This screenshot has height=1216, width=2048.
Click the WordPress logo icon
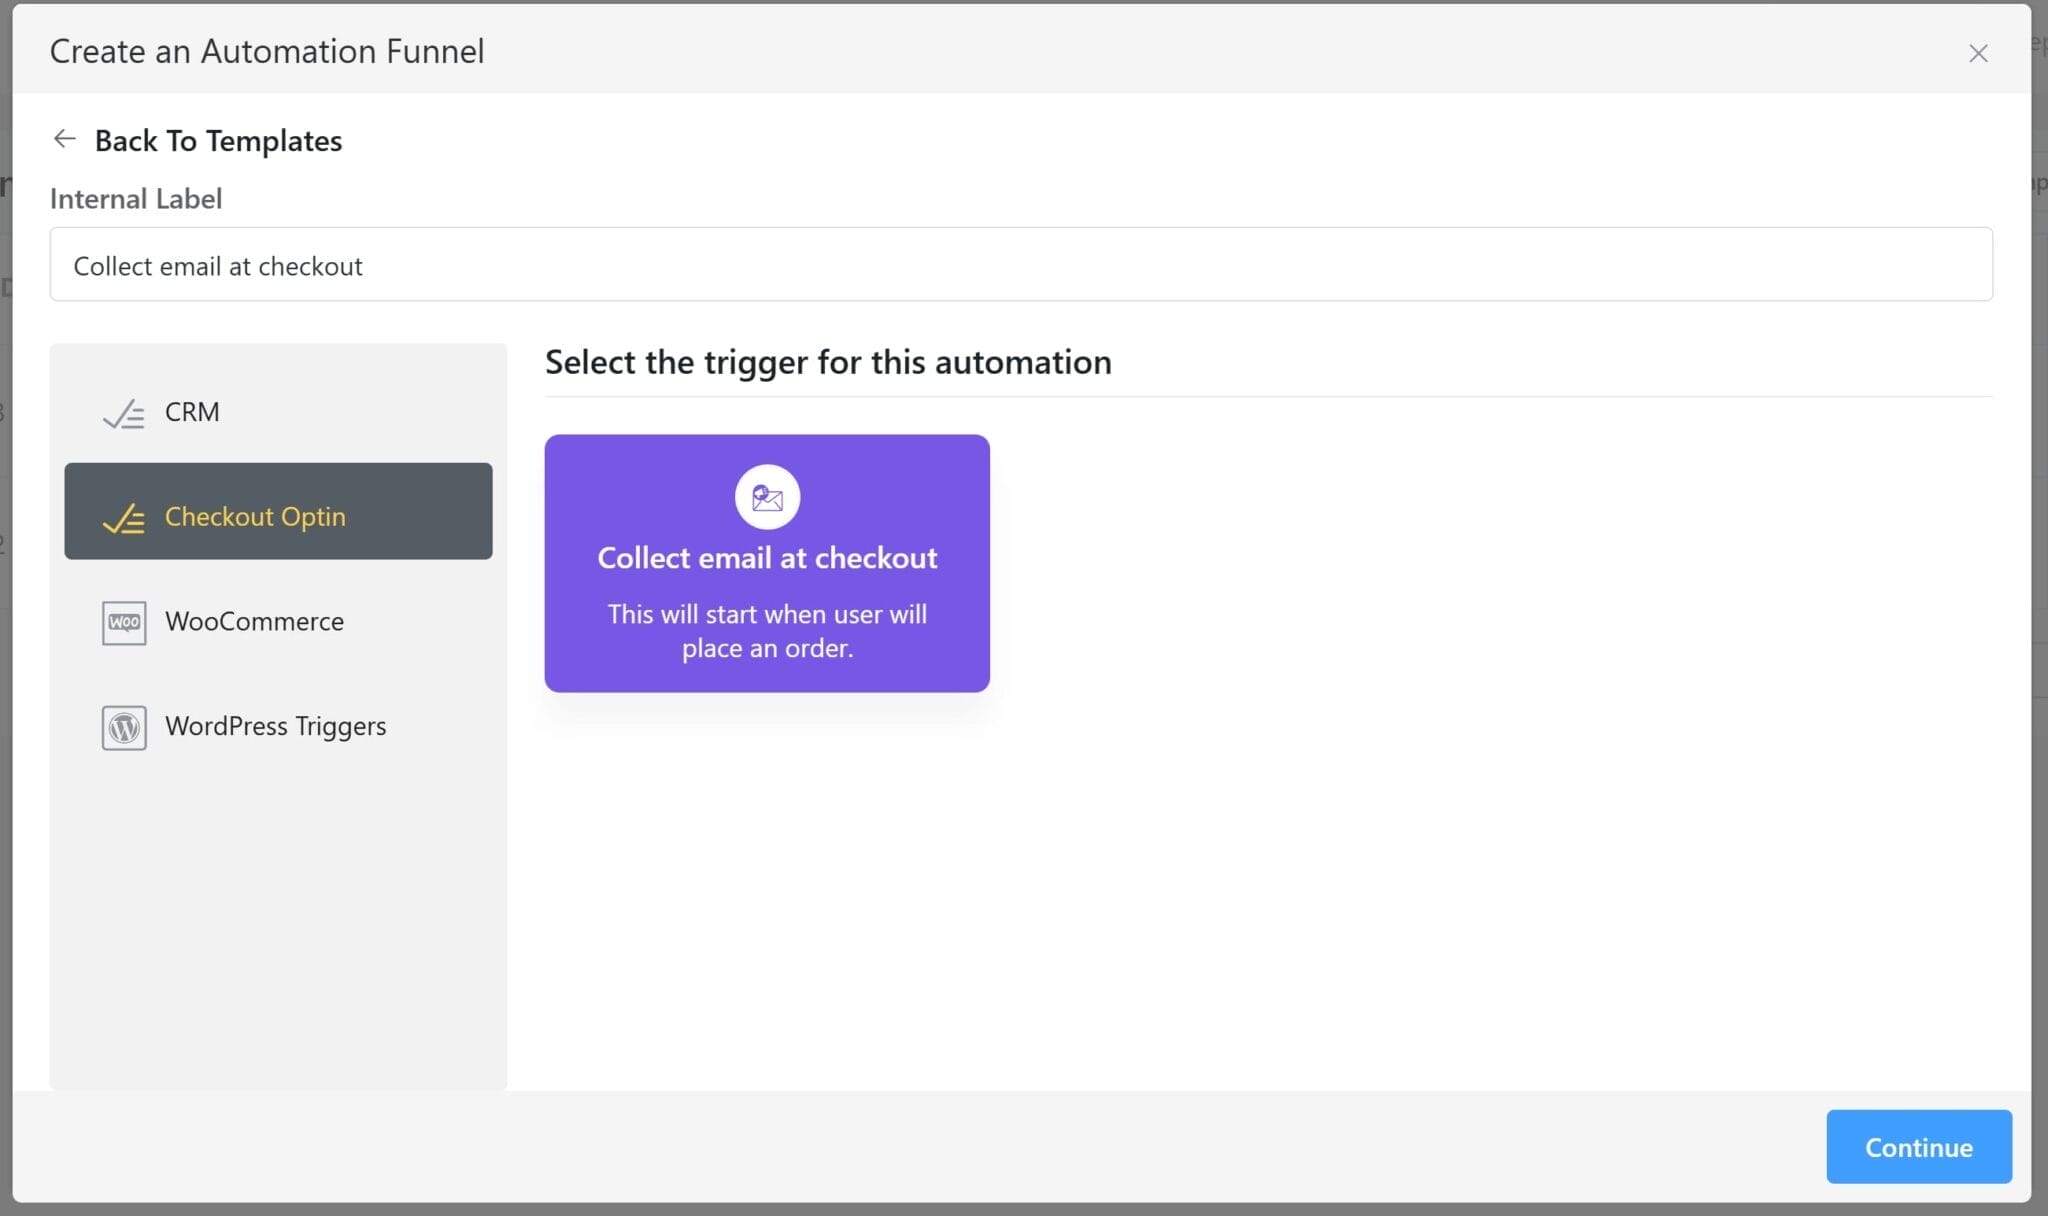click(124, 728)
